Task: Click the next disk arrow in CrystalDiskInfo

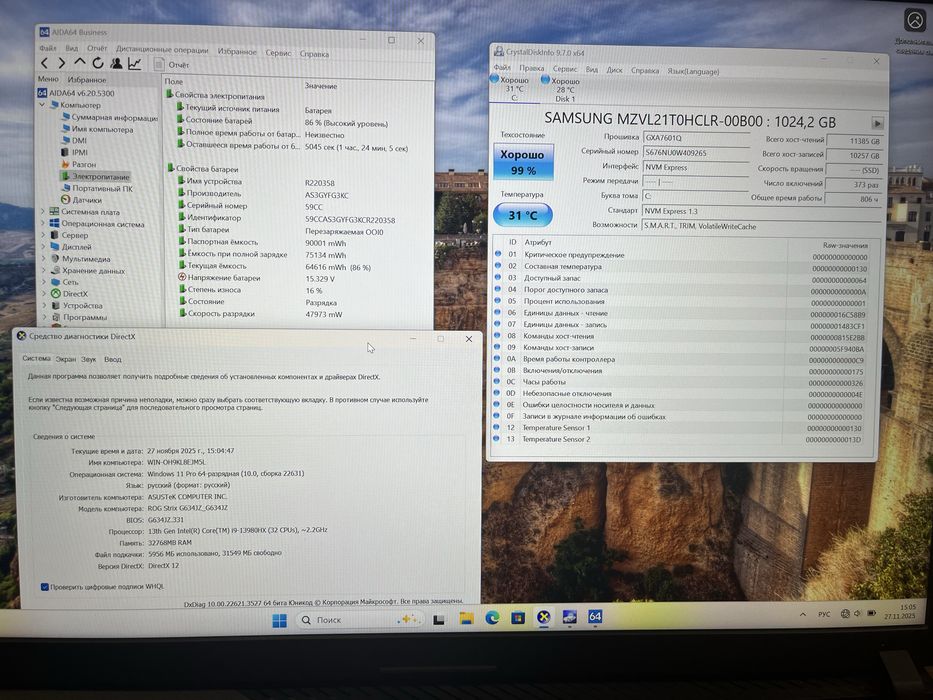Action: point(877,123)
